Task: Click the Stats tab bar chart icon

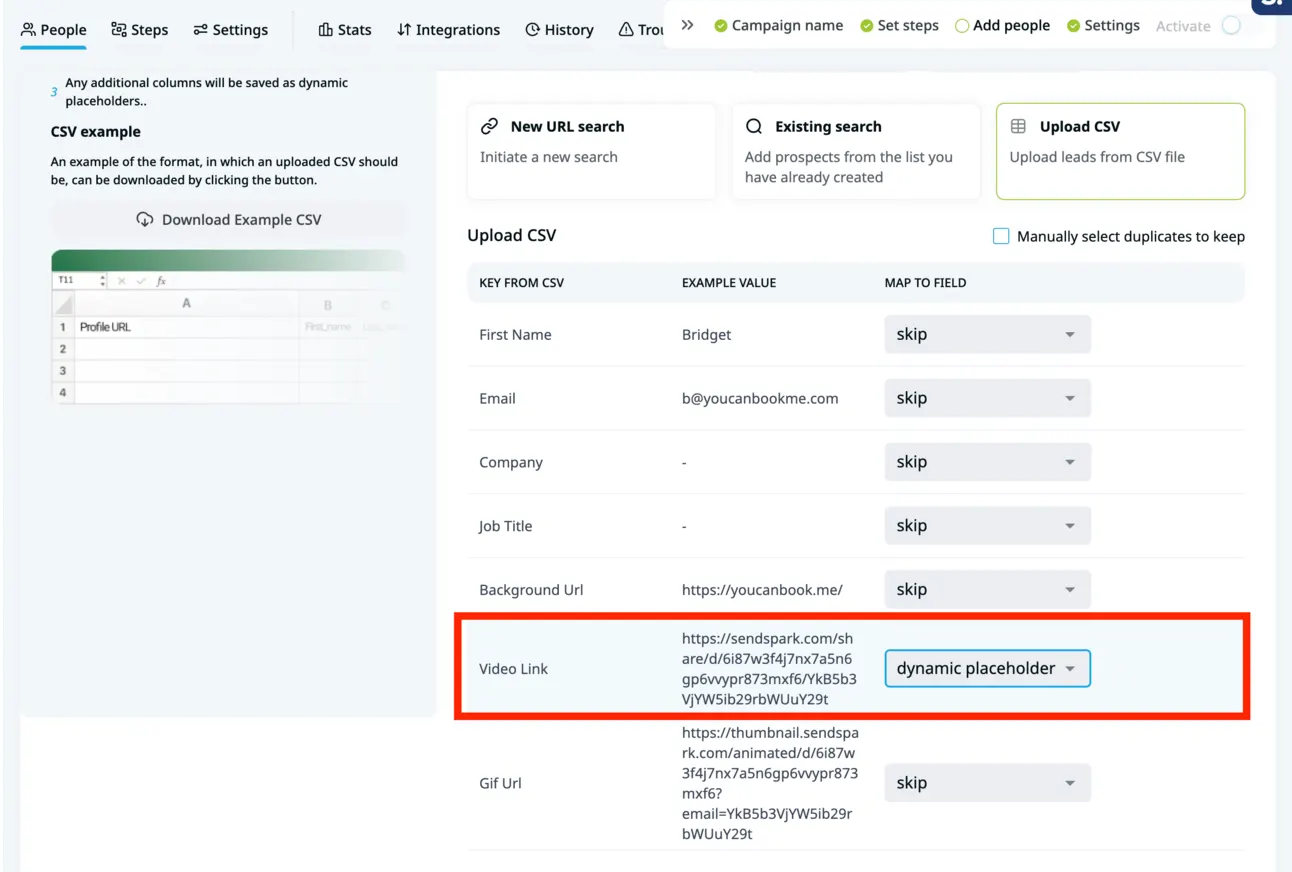Action: (x=325, y=30)
